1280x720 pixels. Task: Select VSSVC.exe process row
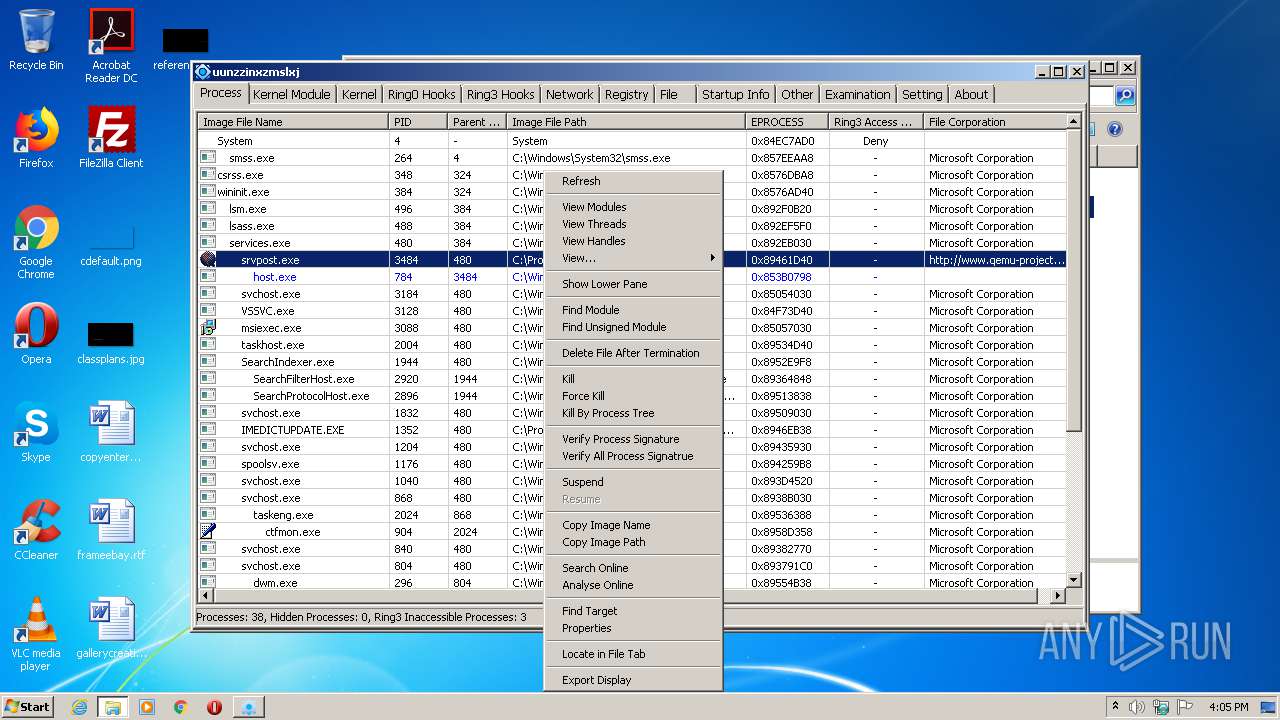(631, 311)
